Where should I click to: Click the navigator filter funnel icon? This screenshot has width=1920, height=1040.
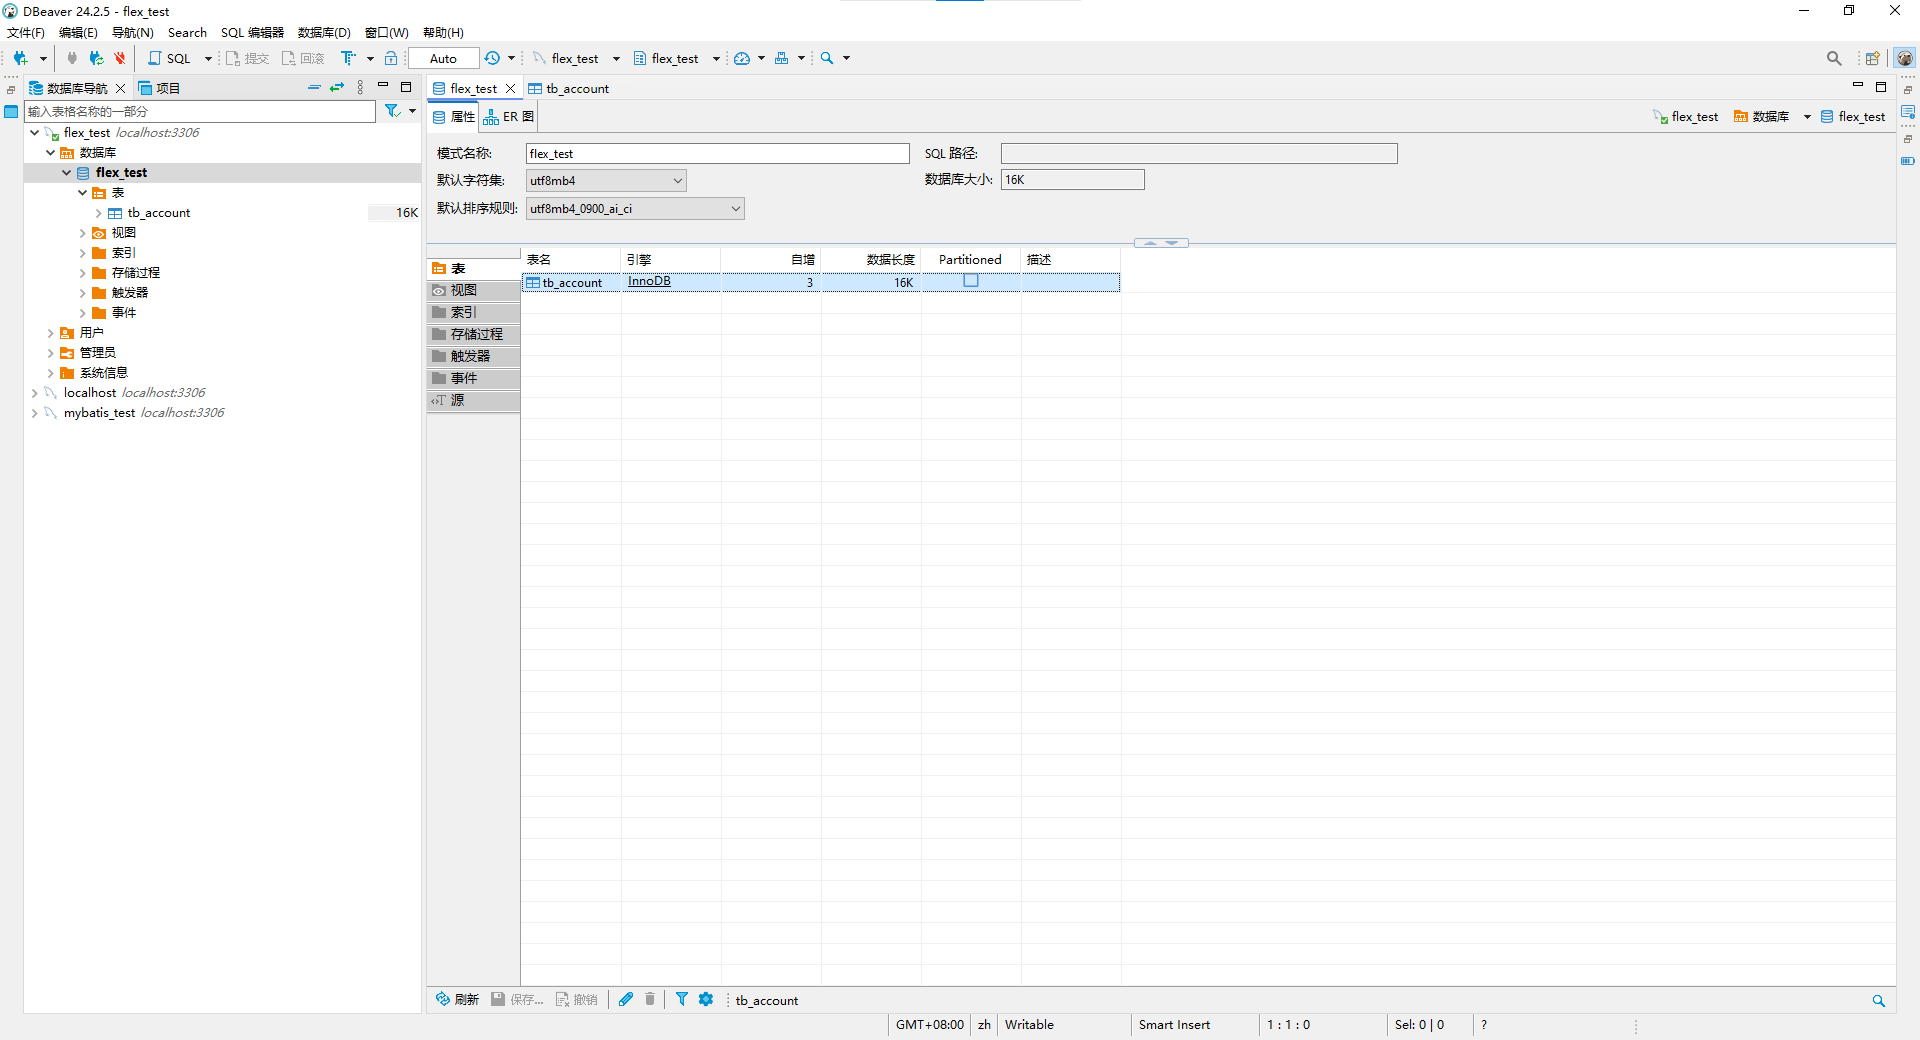click(393, 111)
